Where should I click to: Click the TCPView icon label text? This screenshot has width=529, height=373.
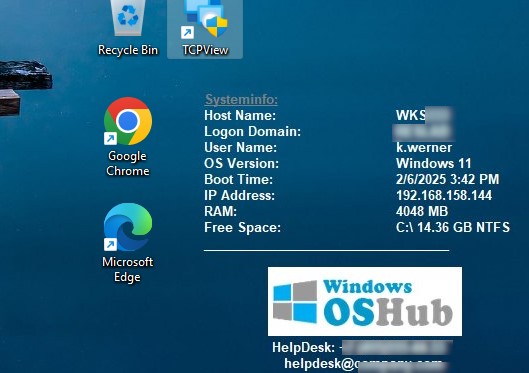(205, 50)
